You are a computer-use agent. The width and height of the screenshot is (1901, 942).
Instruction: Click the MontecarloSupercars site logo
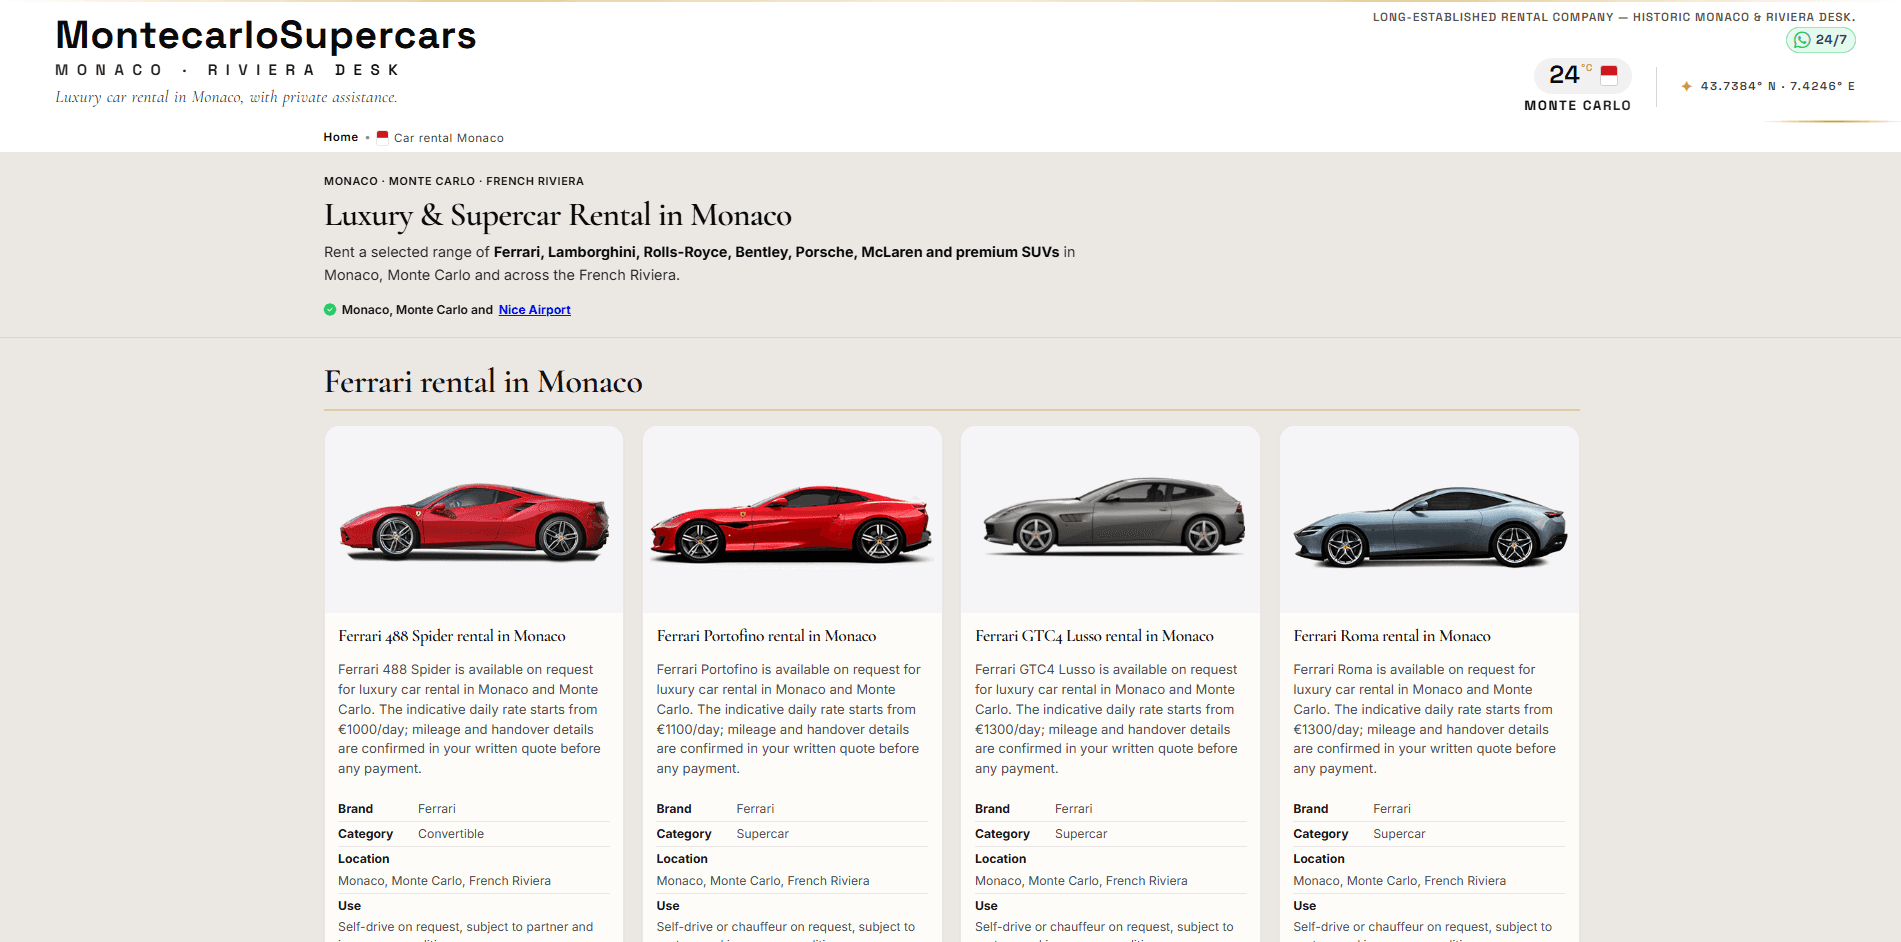point(266,35)
